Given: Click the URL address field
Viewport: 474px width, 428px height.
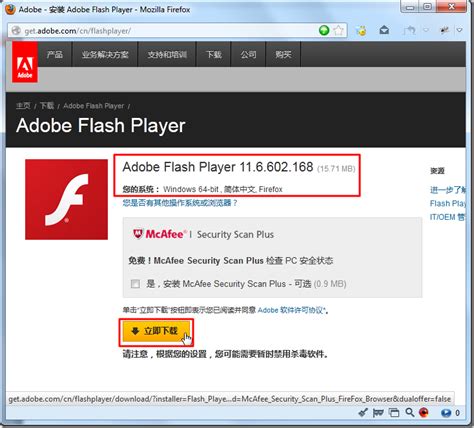Looking at the screenshot, I should [x=163, y=31].
